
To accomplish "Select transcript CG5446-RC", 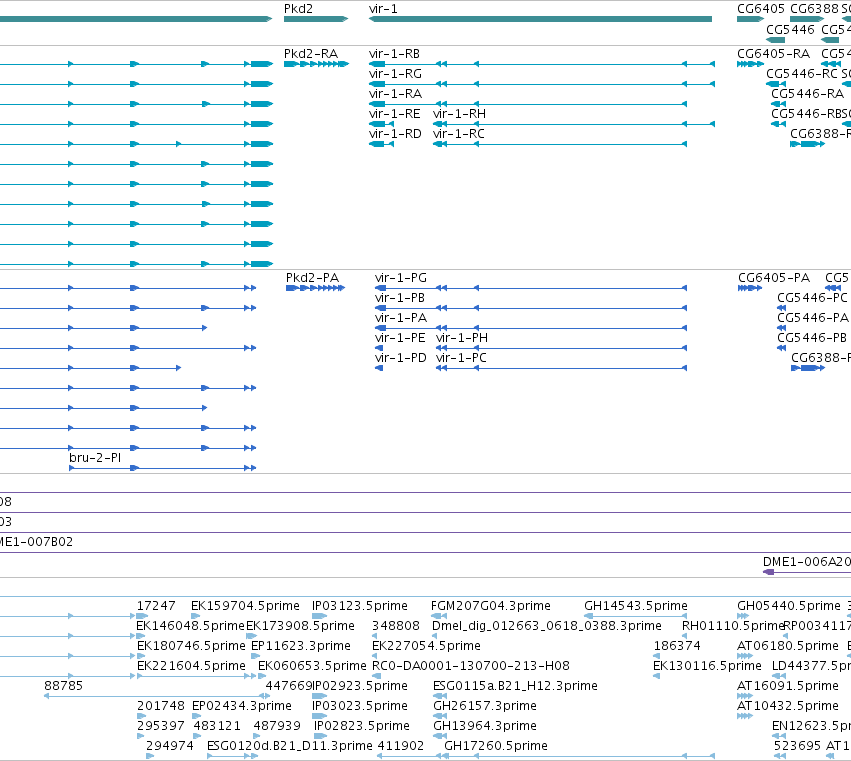I will point(802,74).
